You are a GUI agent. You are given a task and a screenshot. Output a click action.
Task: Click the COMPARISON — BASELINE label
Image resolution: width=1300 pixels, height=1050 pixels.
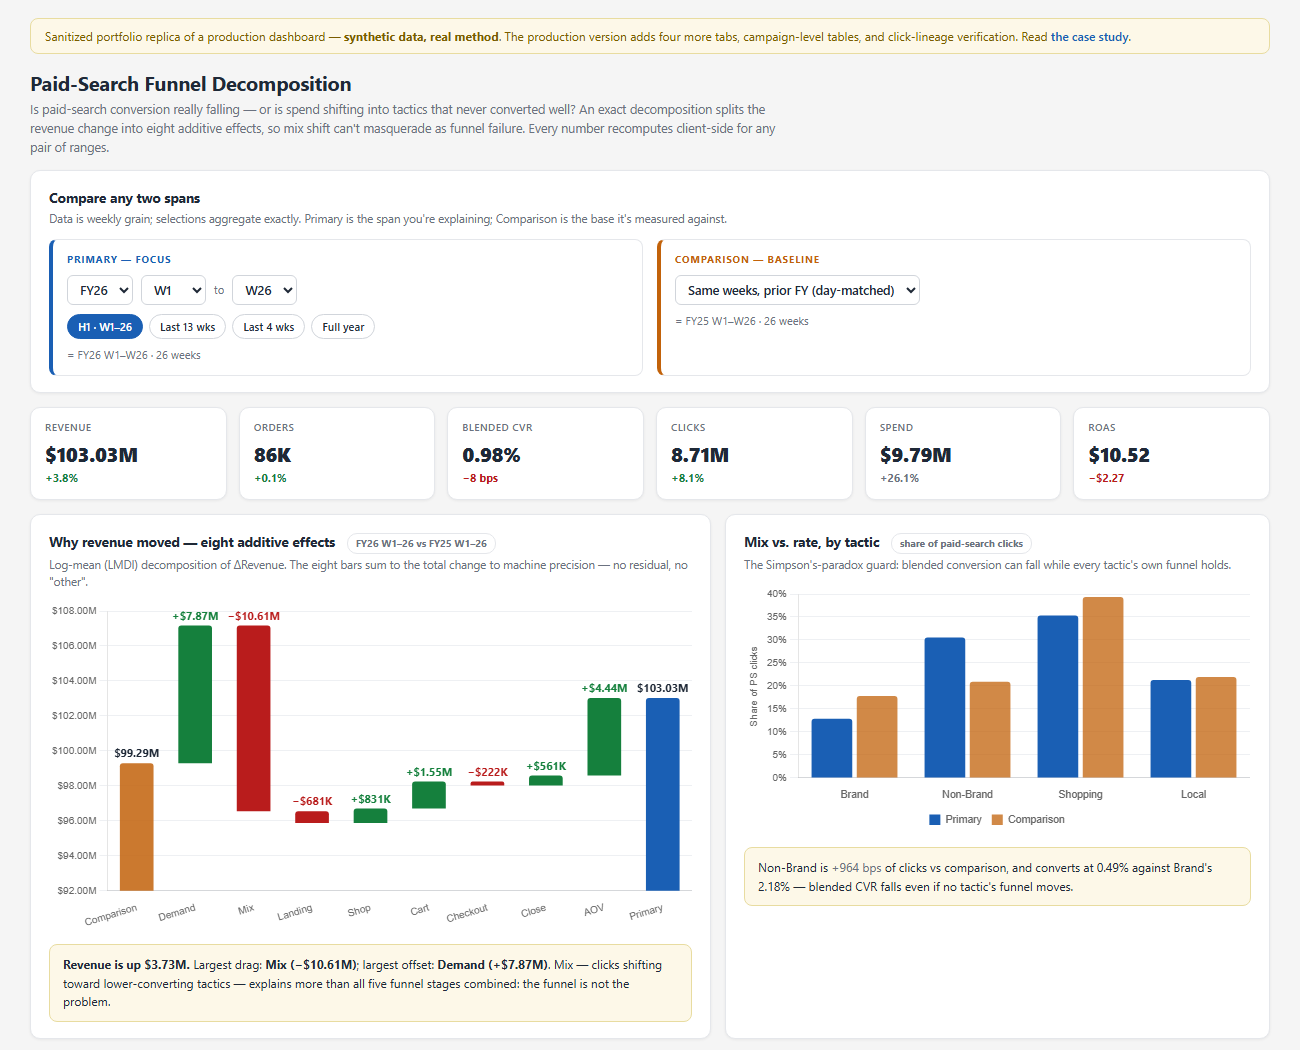[747, 260]
